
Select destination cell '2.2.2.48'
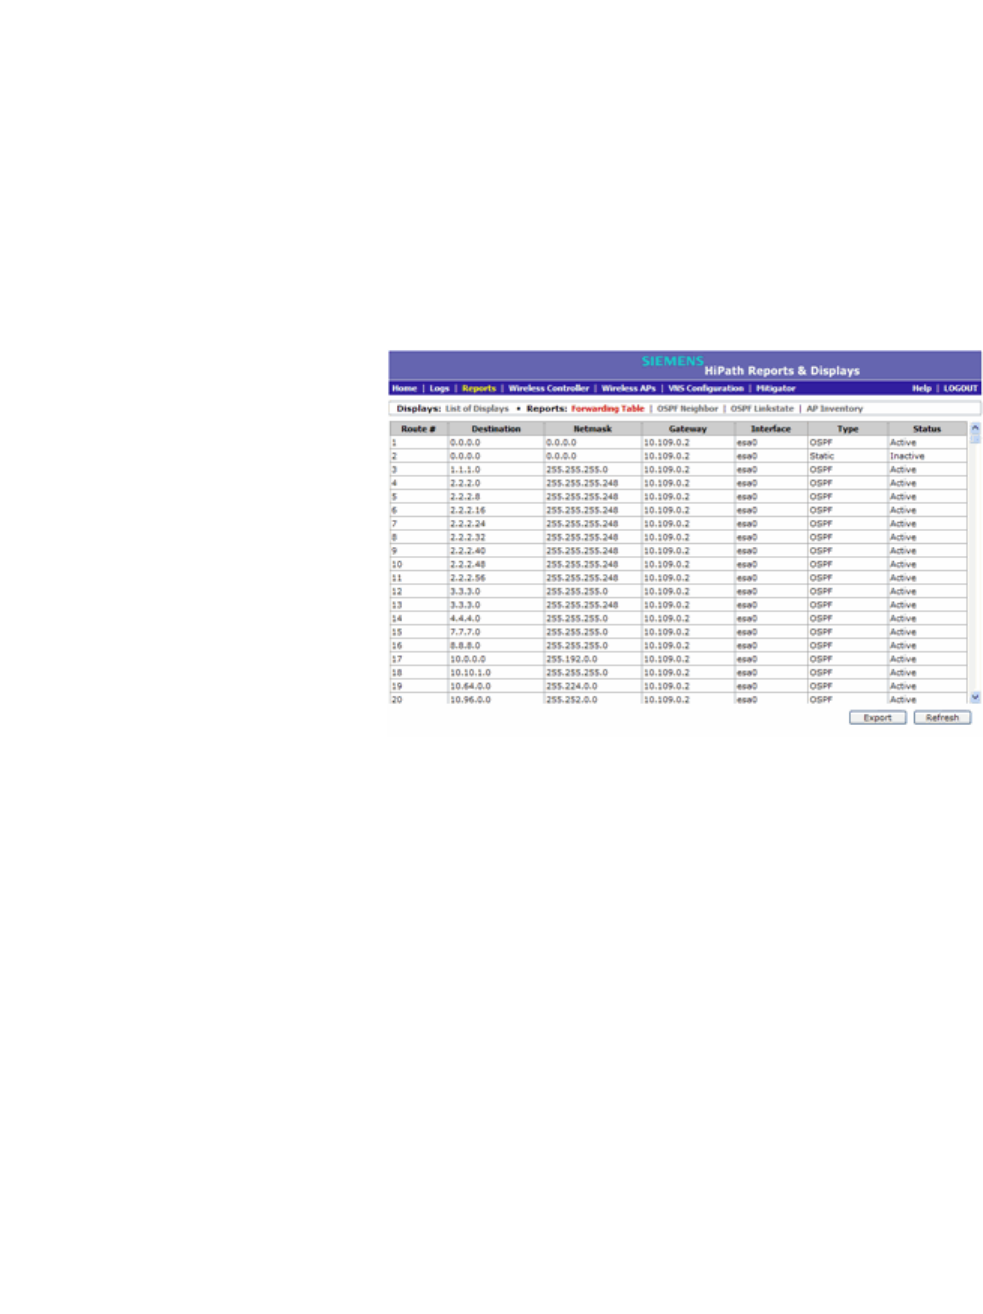(x=496, y=564)
